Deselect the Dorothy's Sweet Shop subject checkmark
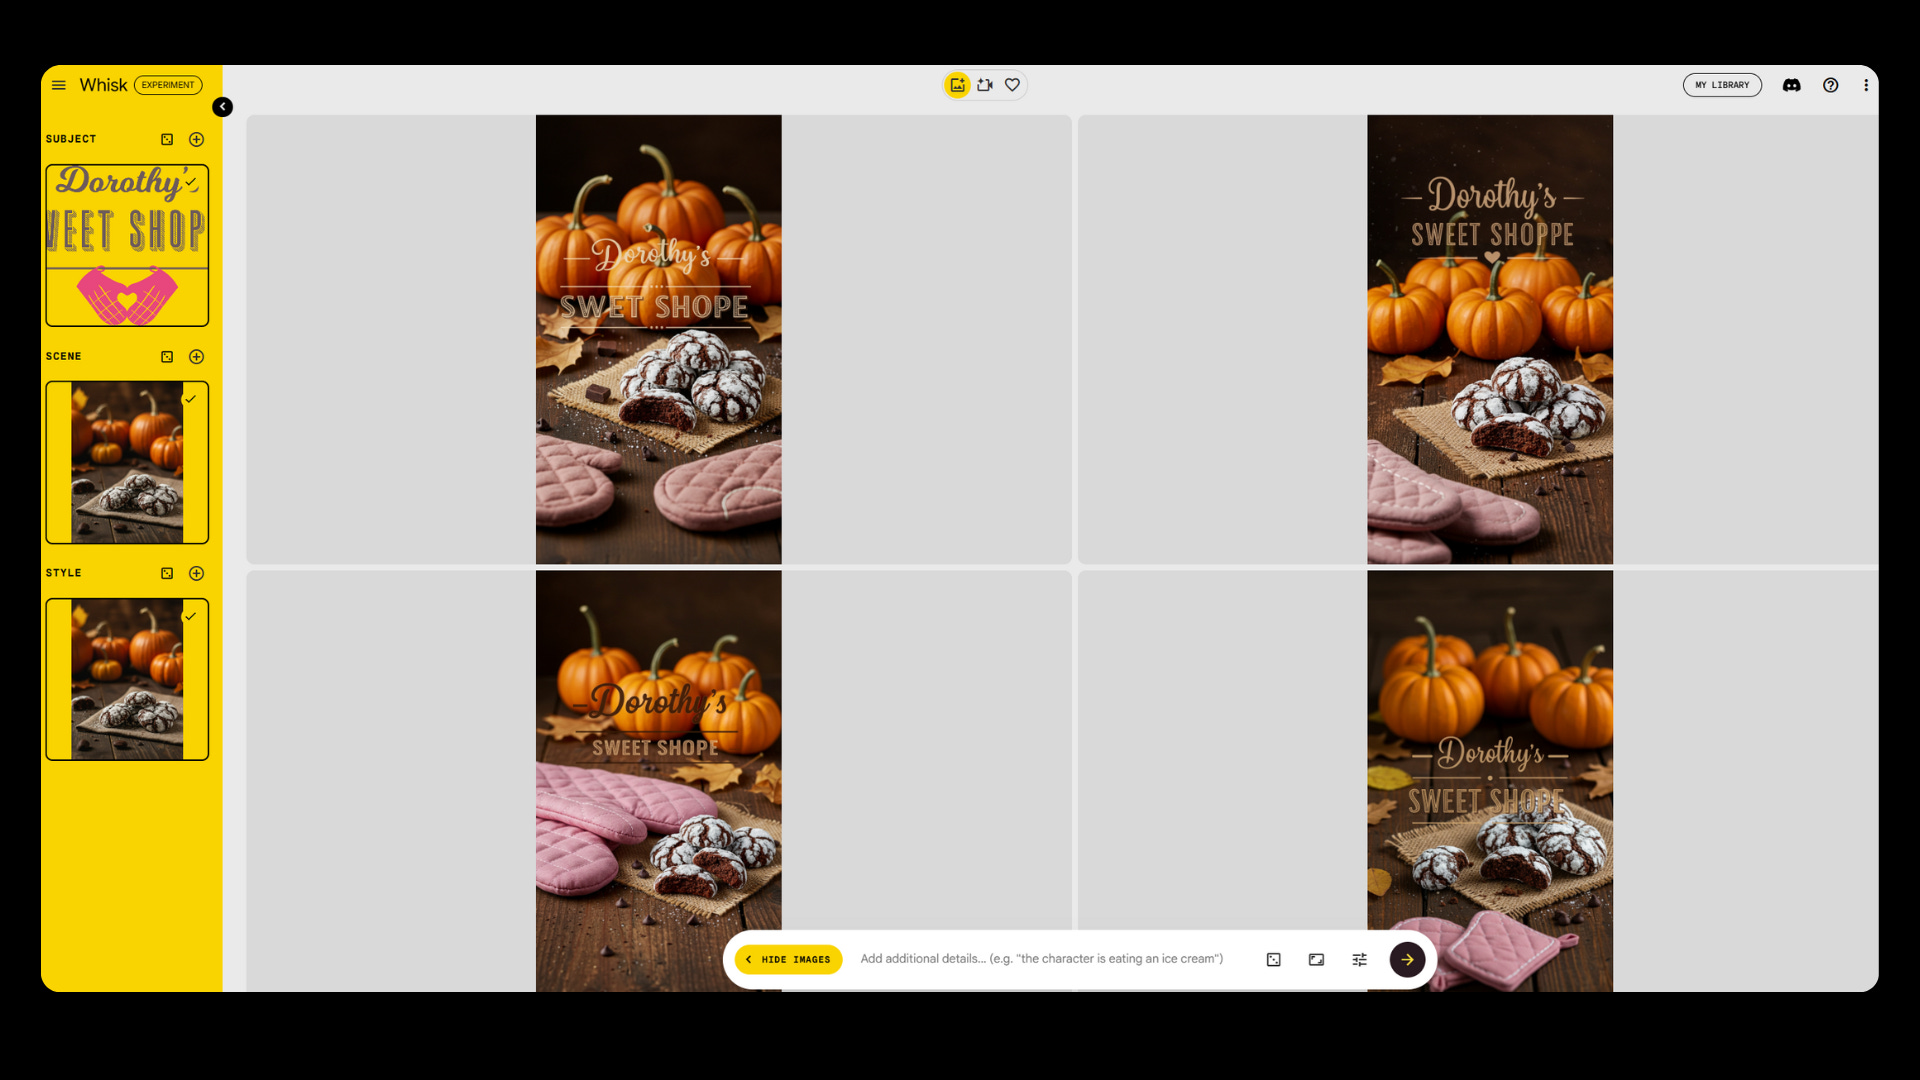The height and width of the screenshot is (1080, 1920). [191, 183]
